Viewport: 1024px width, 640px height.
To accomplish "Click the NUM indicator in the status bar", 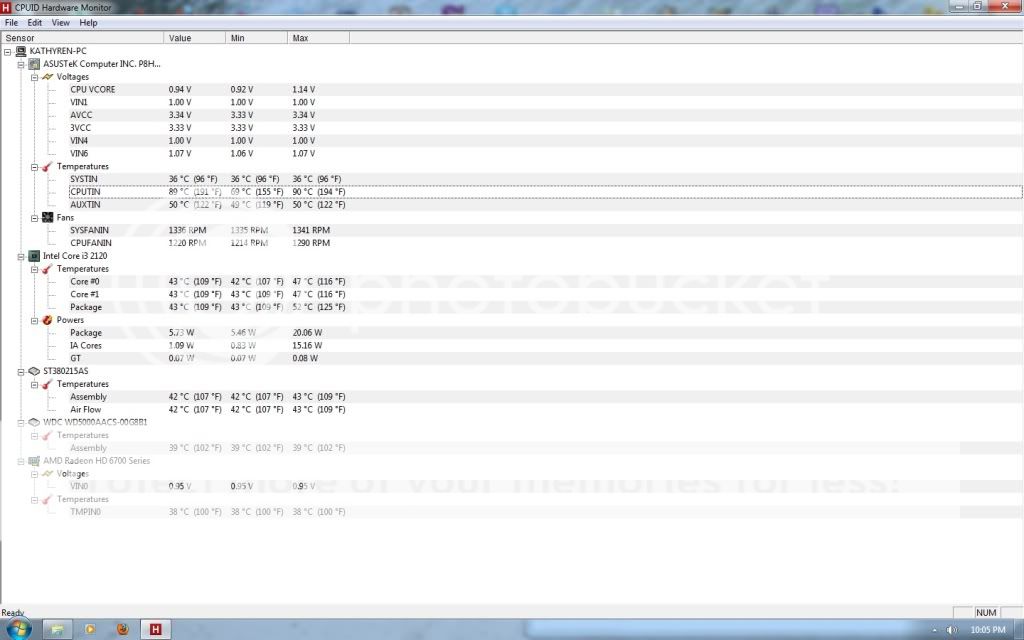I will 986,613.
